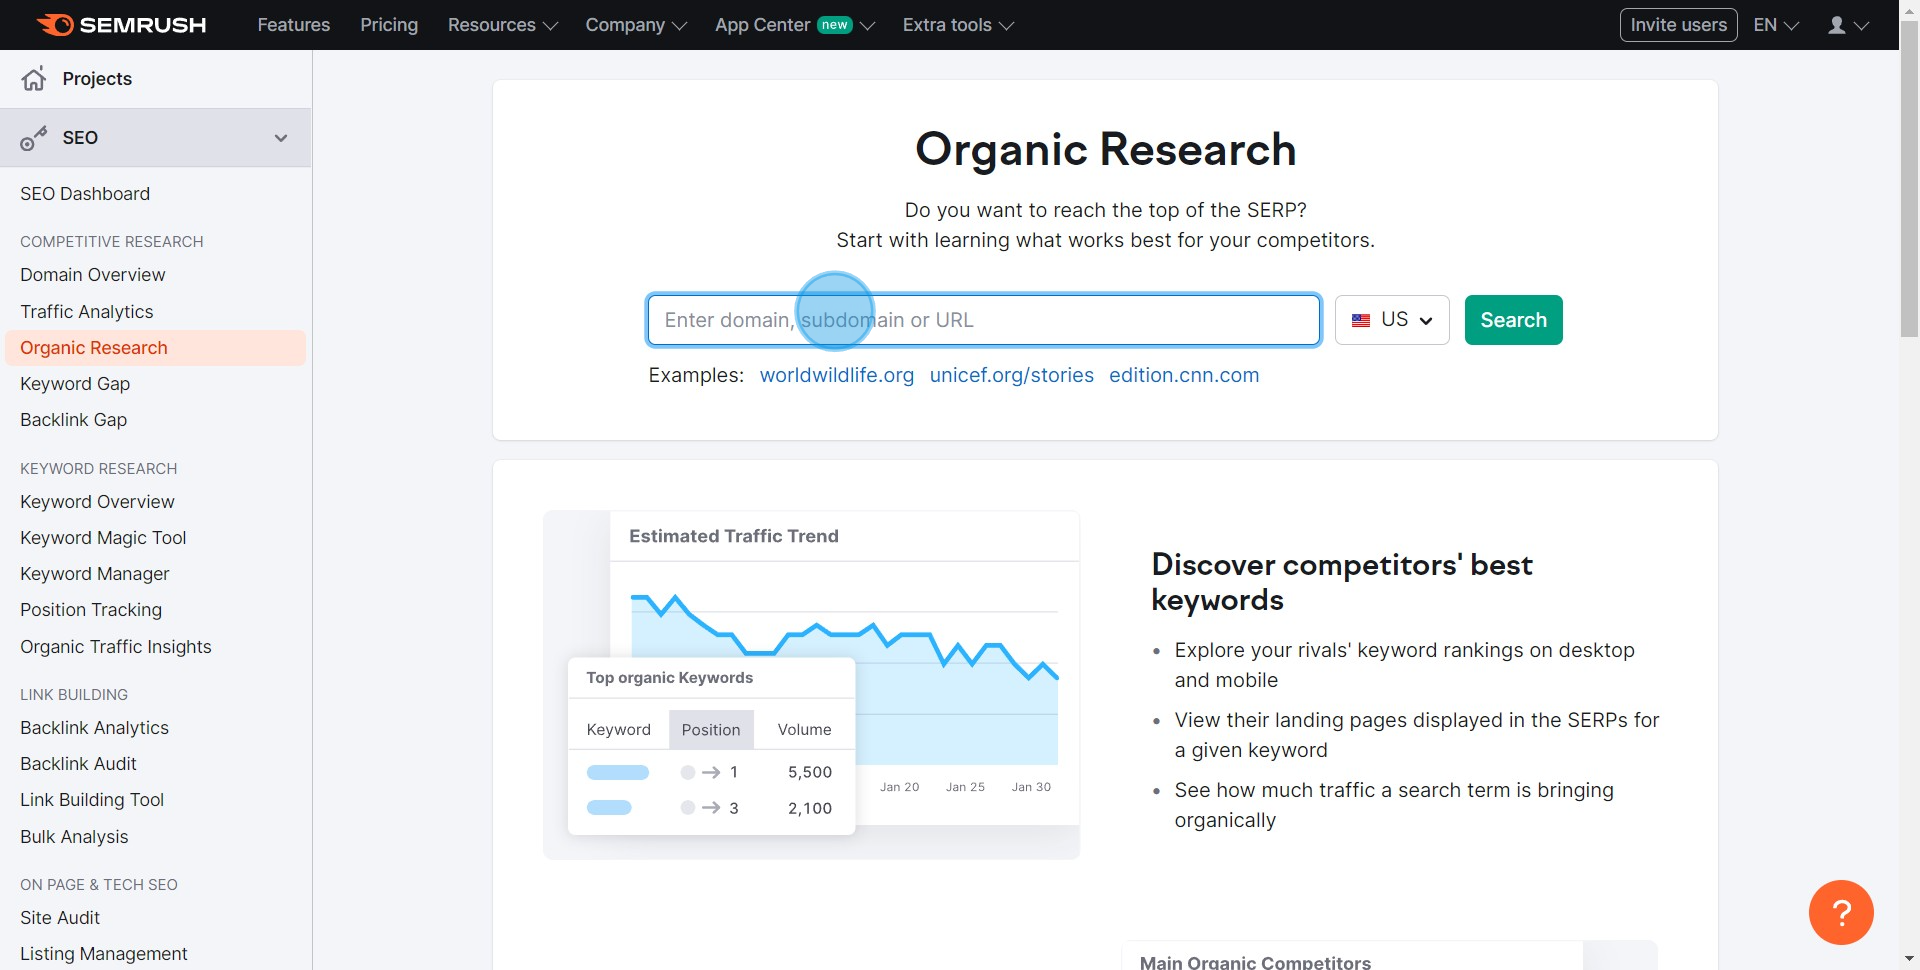Image resolution: width=1920 pixels, height=970 pixels.
Task: Open Keyword Manager
Action: tap(95, 574)
